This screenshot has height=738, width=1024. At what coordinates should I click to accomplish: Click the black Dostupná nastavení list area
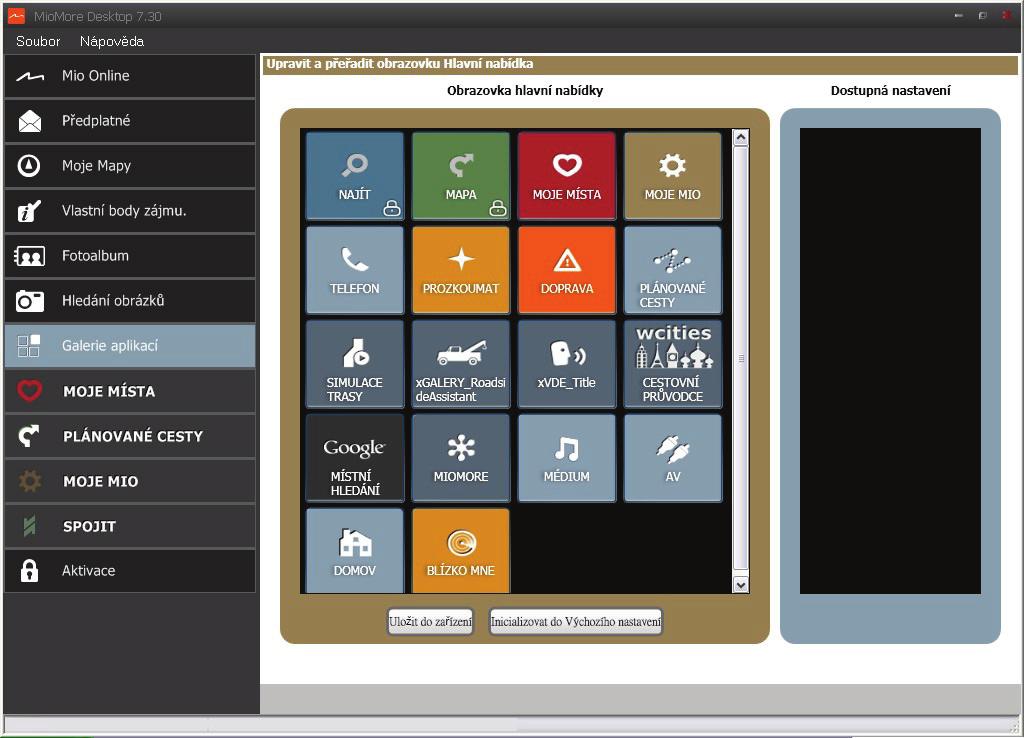pyautogui.click(x=890, y=361)
